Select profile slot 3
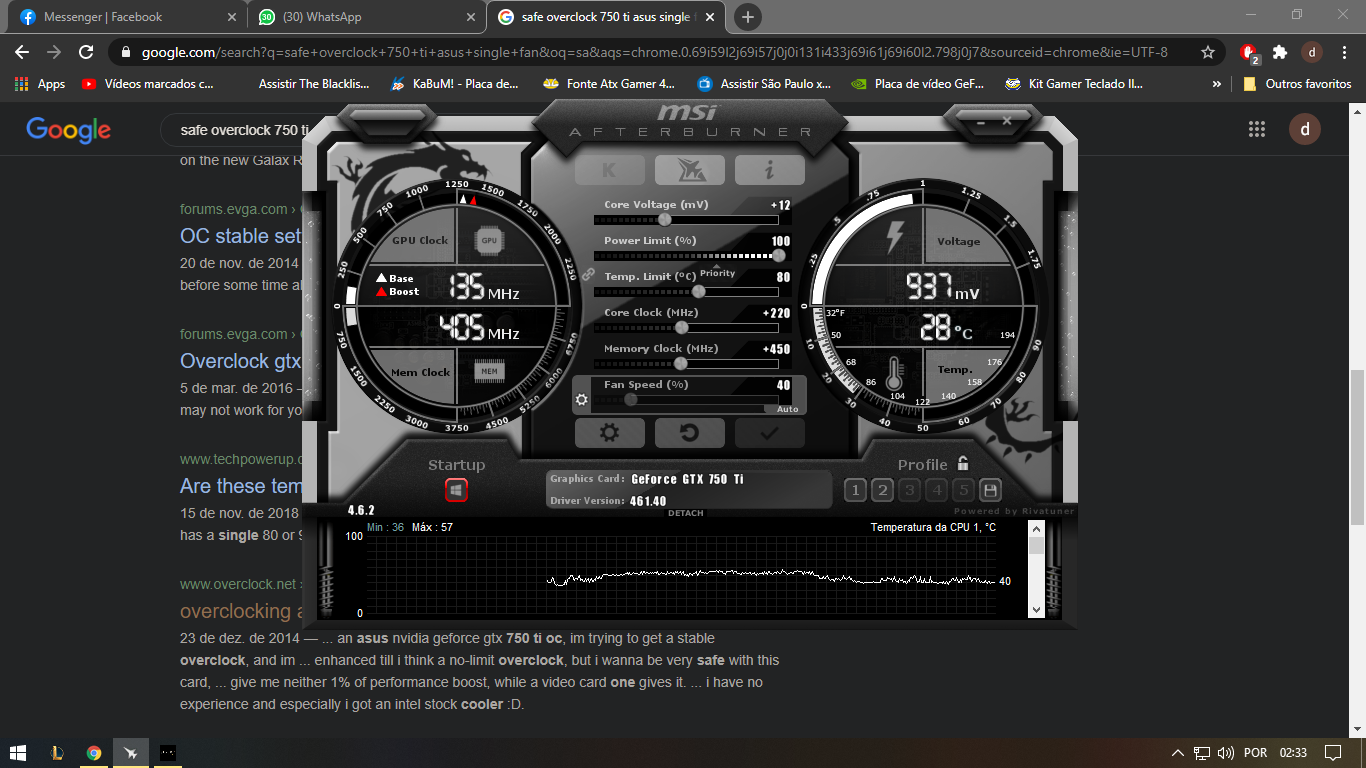Image resolution: width=1366 pixels, height=768 pixels. click(909, 490)
